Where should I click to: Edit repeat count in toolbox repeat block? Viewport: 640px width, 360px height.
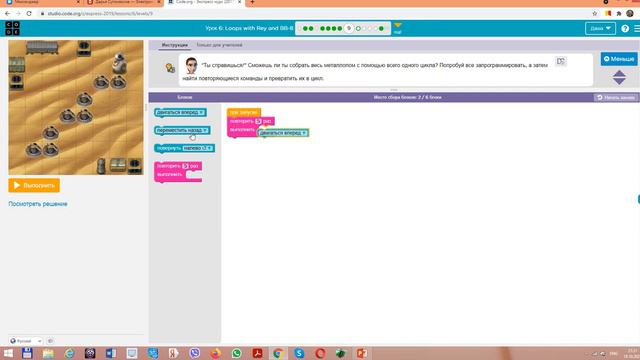click(185, 166)
